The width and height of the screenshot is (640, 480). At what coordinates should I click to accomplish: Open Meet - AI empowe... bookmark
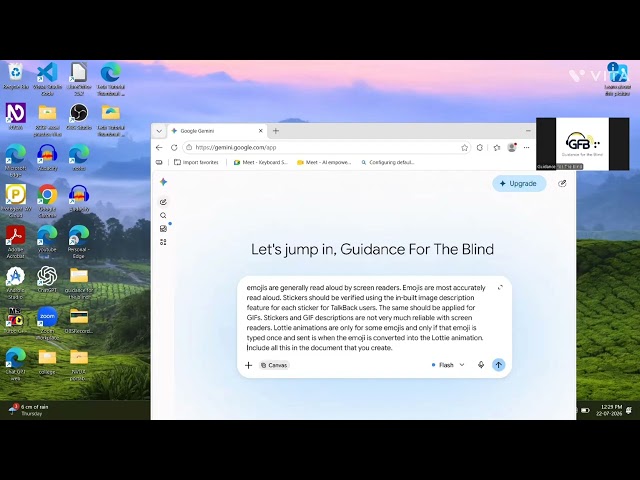(324, 162)
